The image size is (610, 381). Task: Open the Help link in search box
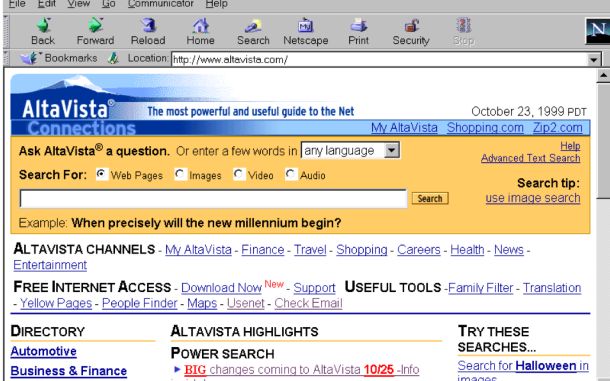tap(570, 146)
